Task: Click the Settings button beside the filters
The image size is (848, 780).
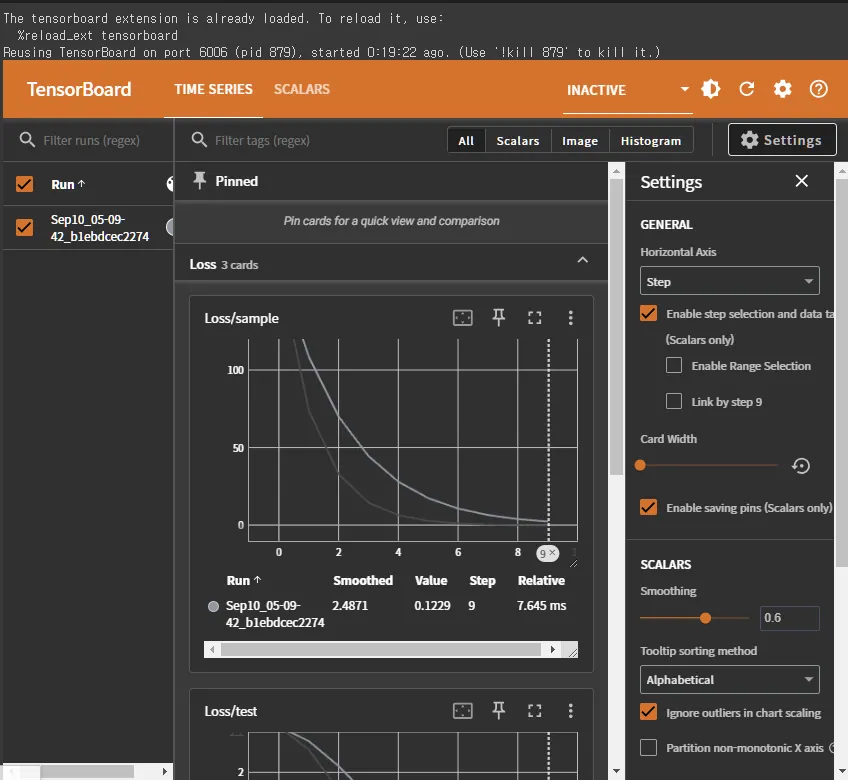Action: click(x=781, y=140)
